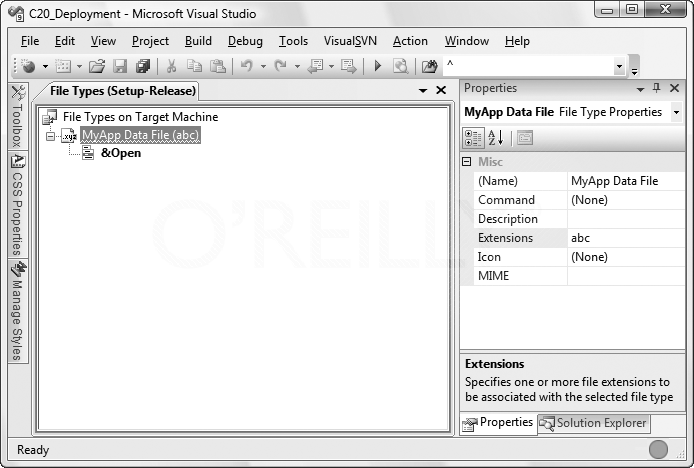Open the Find combo box dropdown arrow

pos(619,66)
